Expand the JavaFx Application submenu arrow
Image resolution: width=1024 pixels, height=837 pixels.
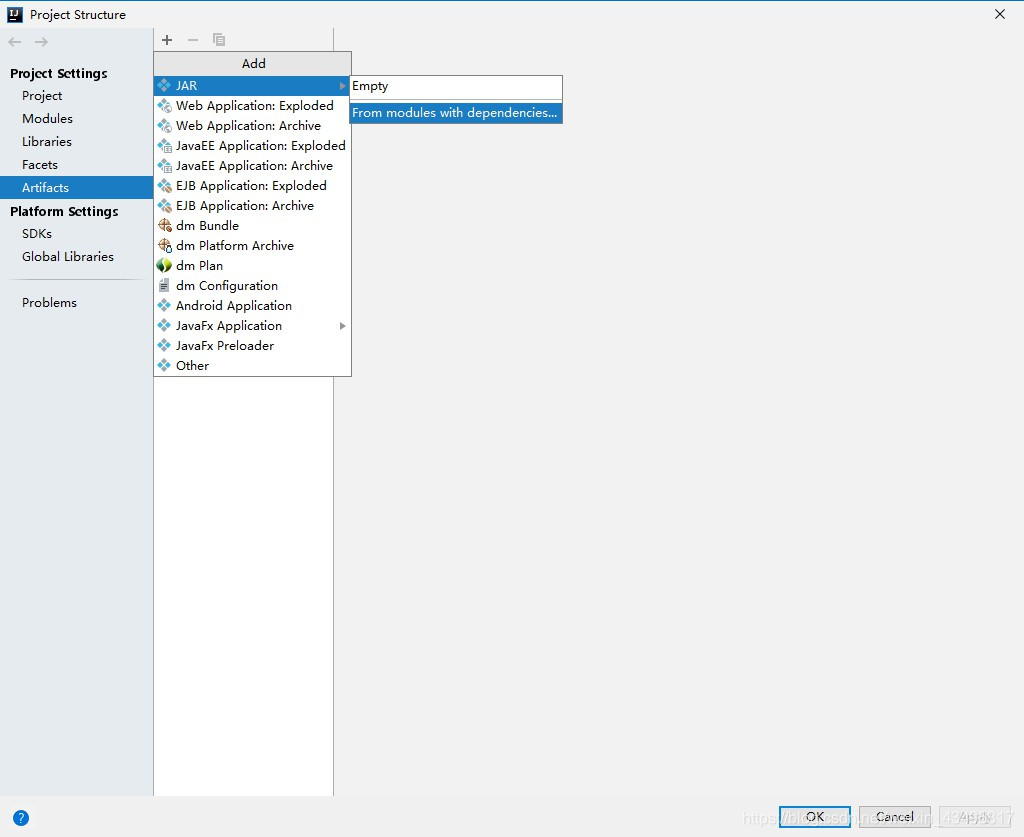(342, 326)
